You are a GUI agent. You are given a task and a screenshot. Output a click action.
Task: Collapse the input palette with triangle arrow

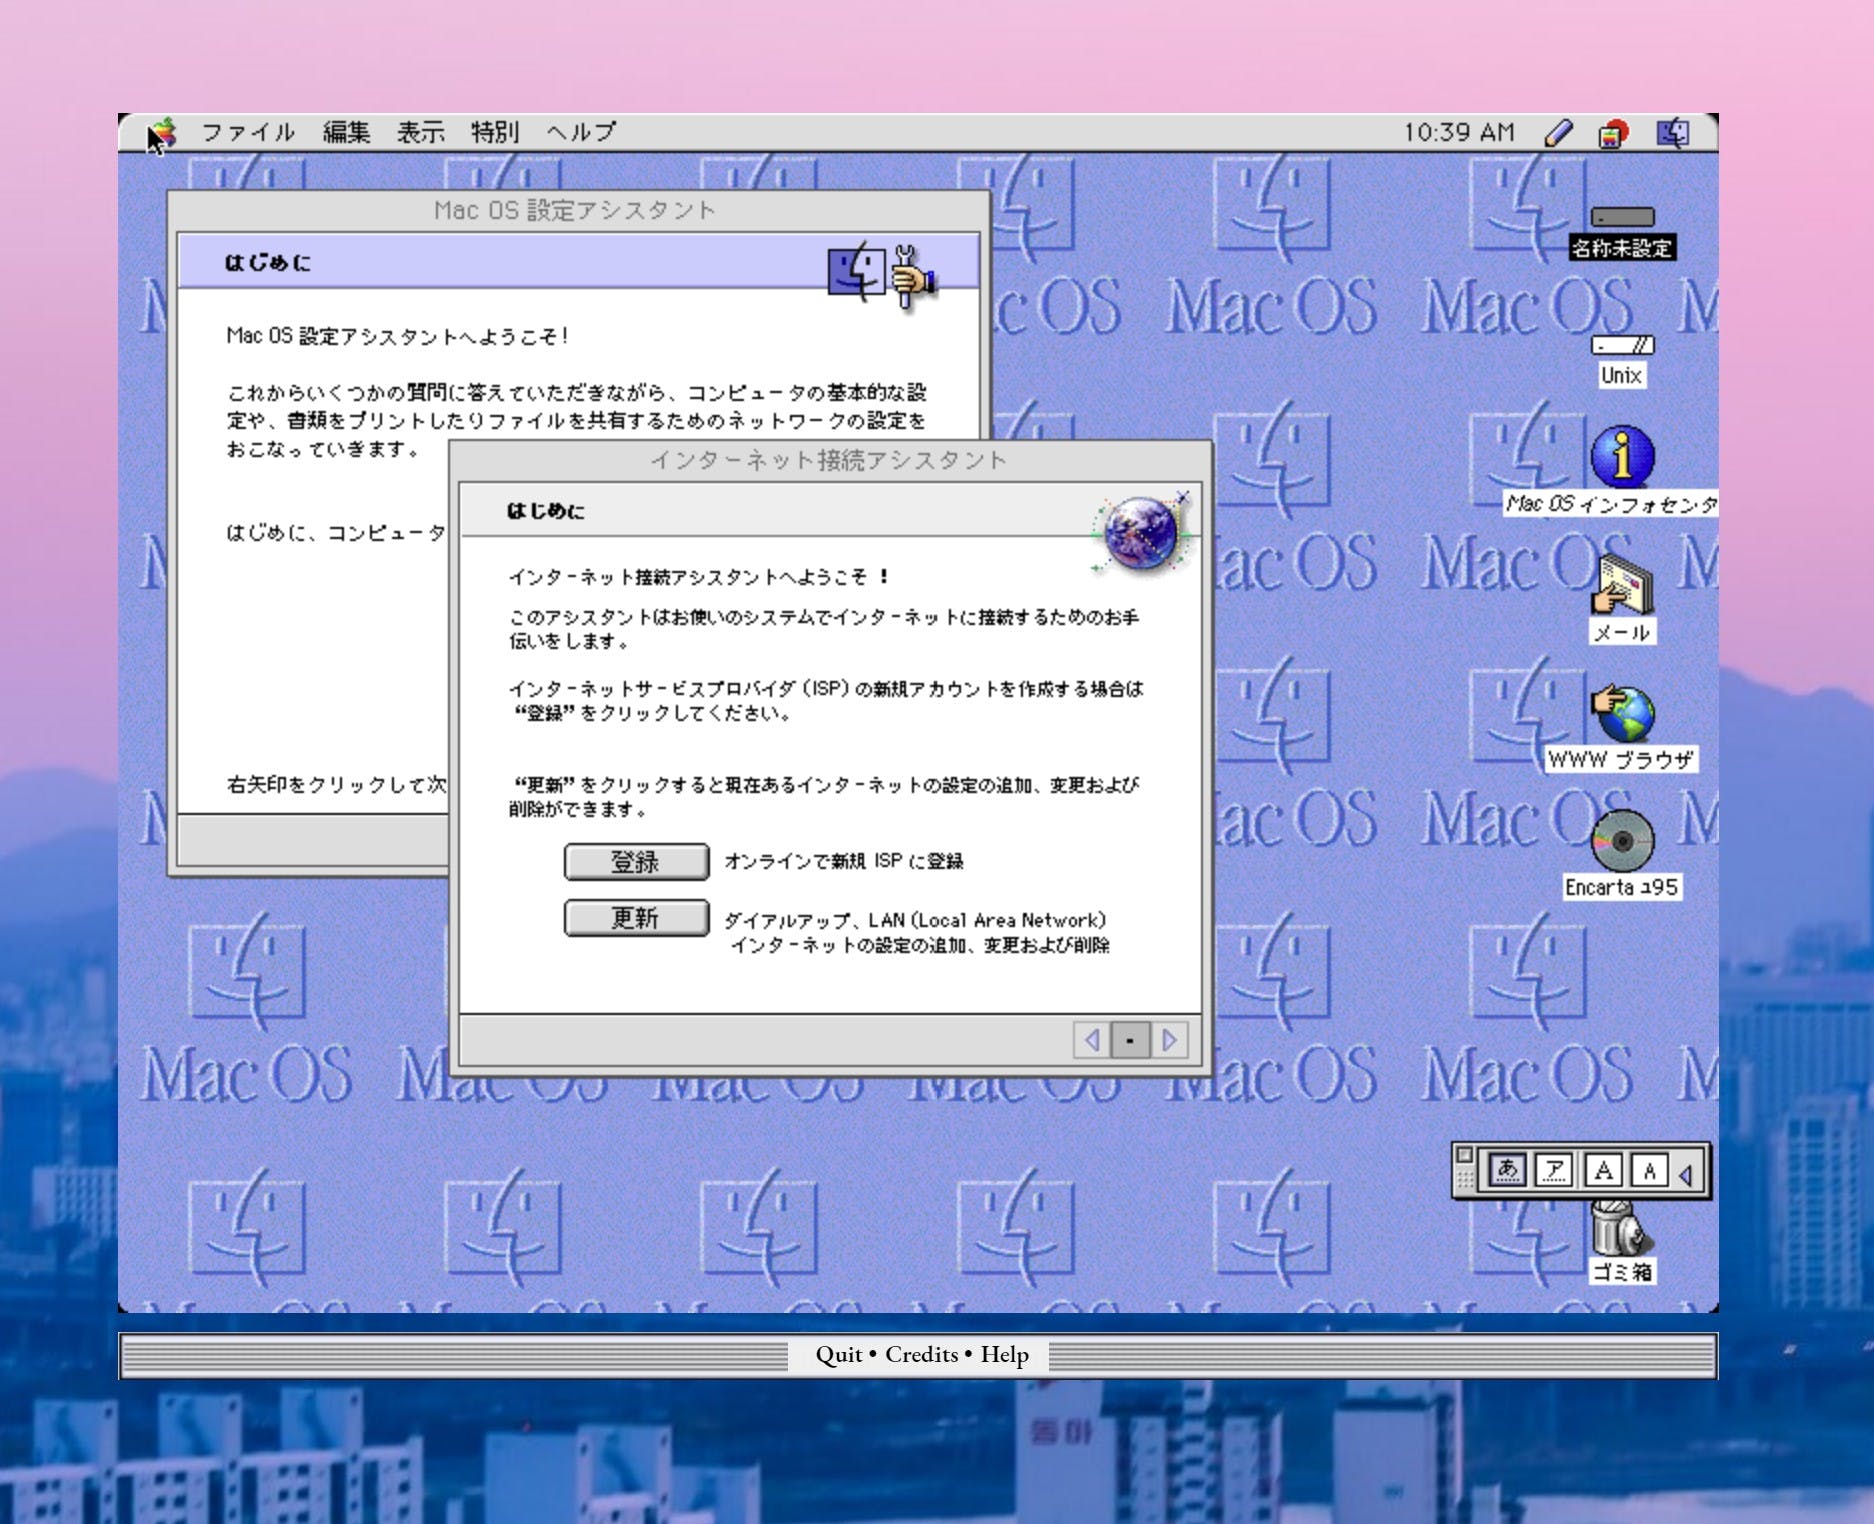(x=1687, y=1174)
